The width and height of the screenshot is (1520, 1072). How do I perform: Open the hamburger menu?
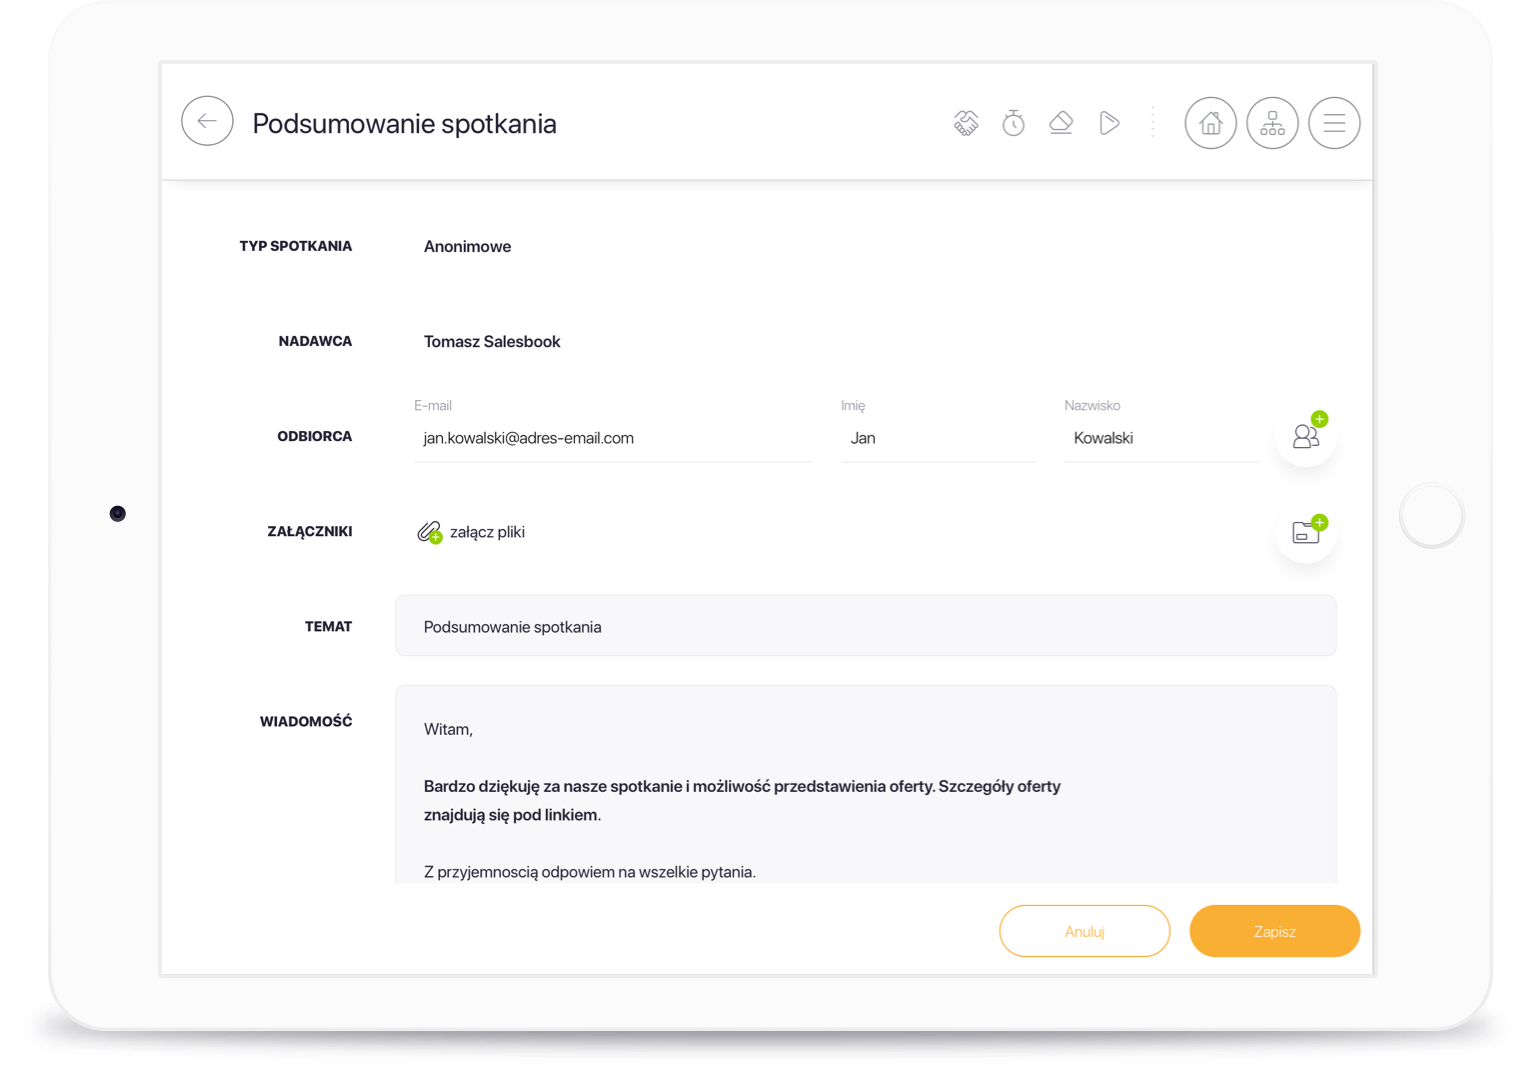pos(1334,123)
